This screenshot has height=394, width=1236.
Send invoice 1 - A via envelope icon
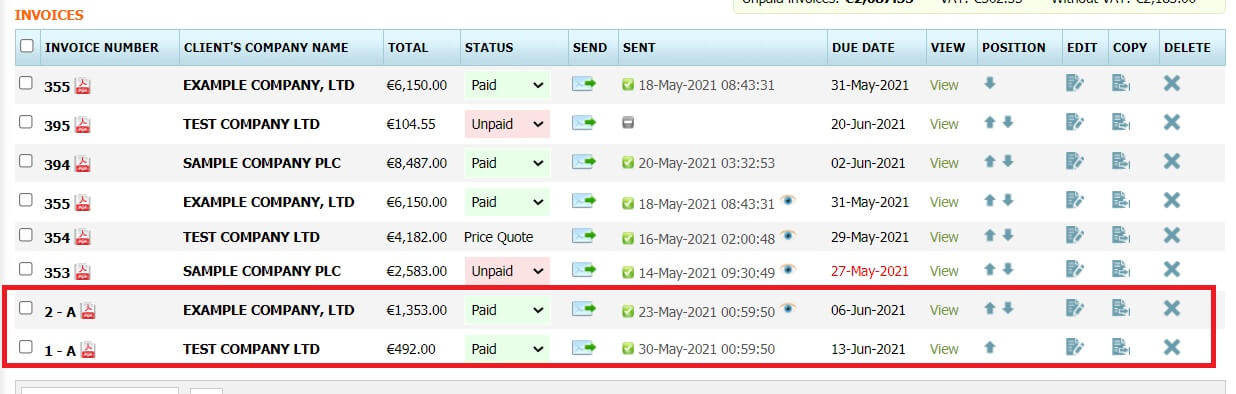point(584,349)
